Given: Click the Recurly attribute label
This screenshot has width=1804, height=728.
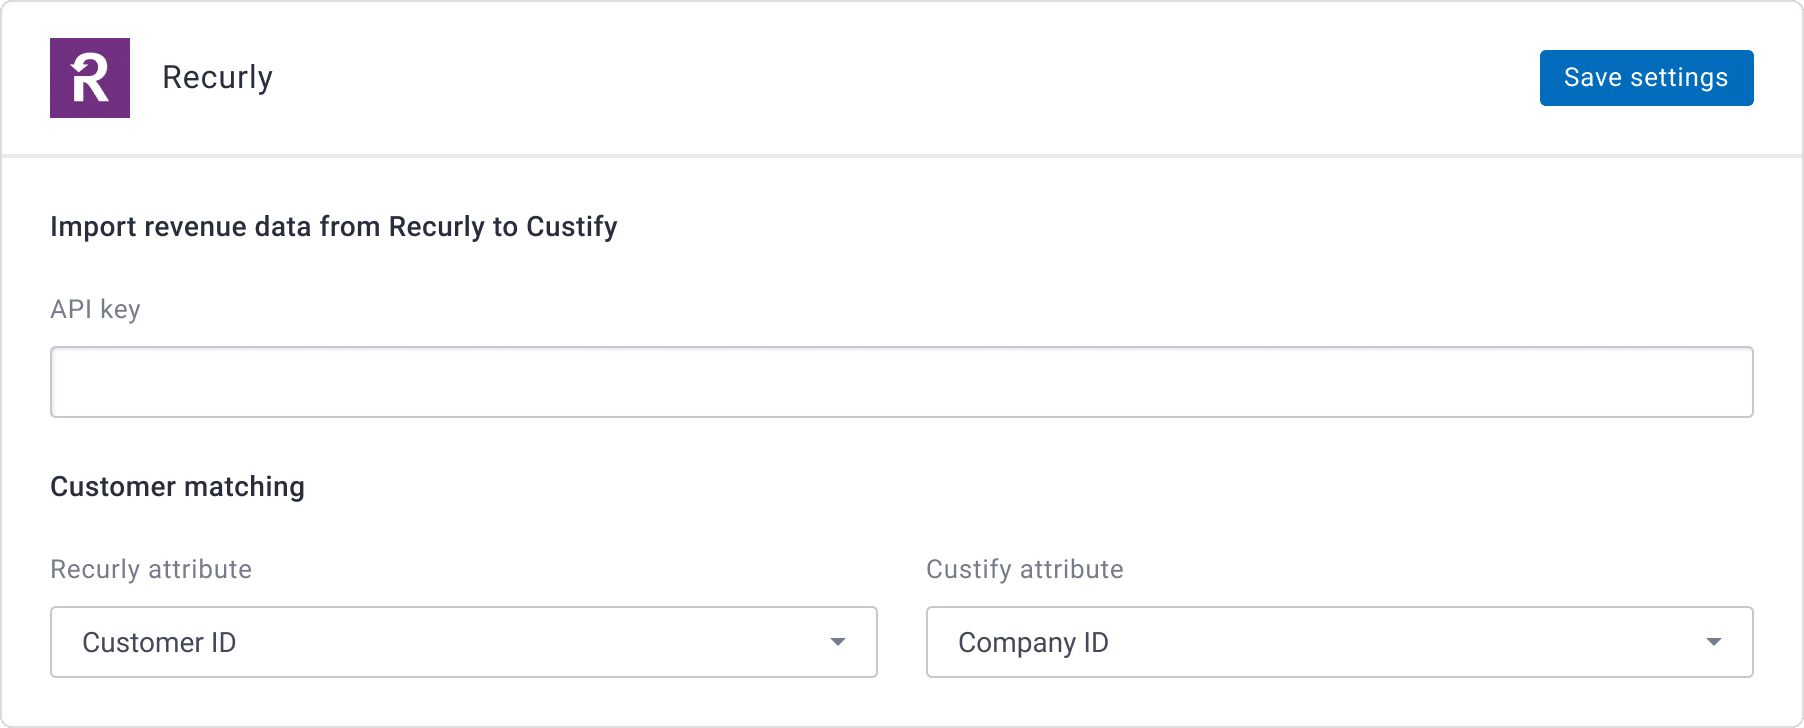Looking at the screenshot, I should [151, 569].
